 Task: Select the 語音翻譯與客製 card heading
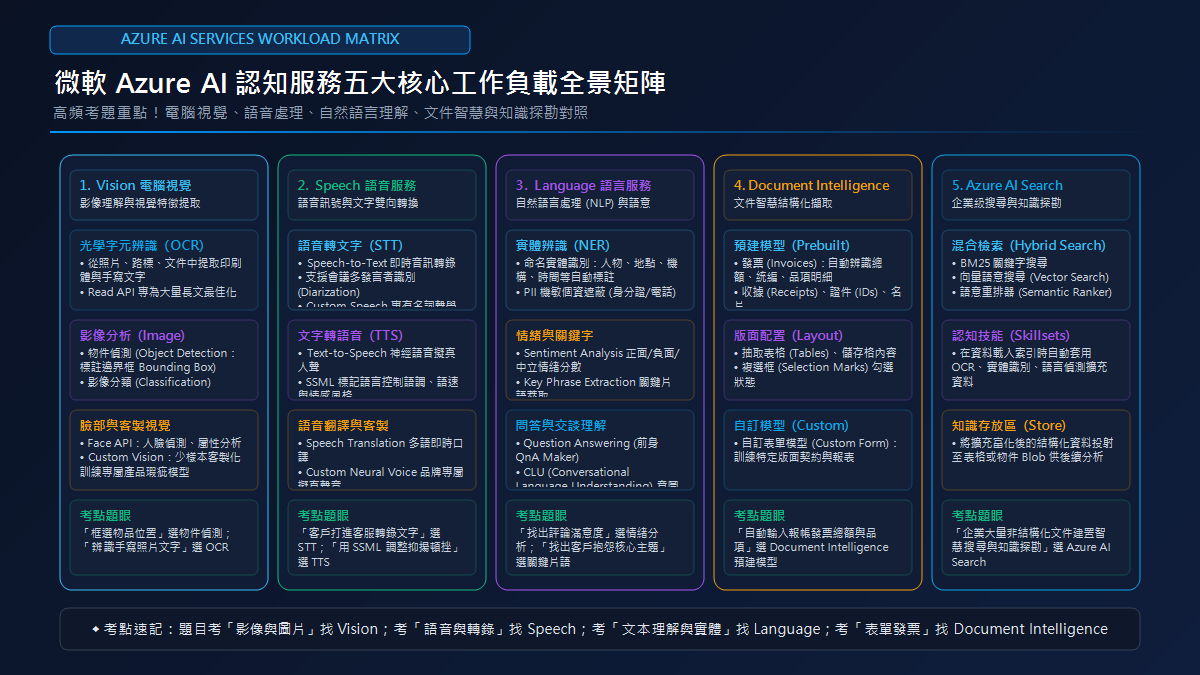pyautogui.click(x=343, y=425)
